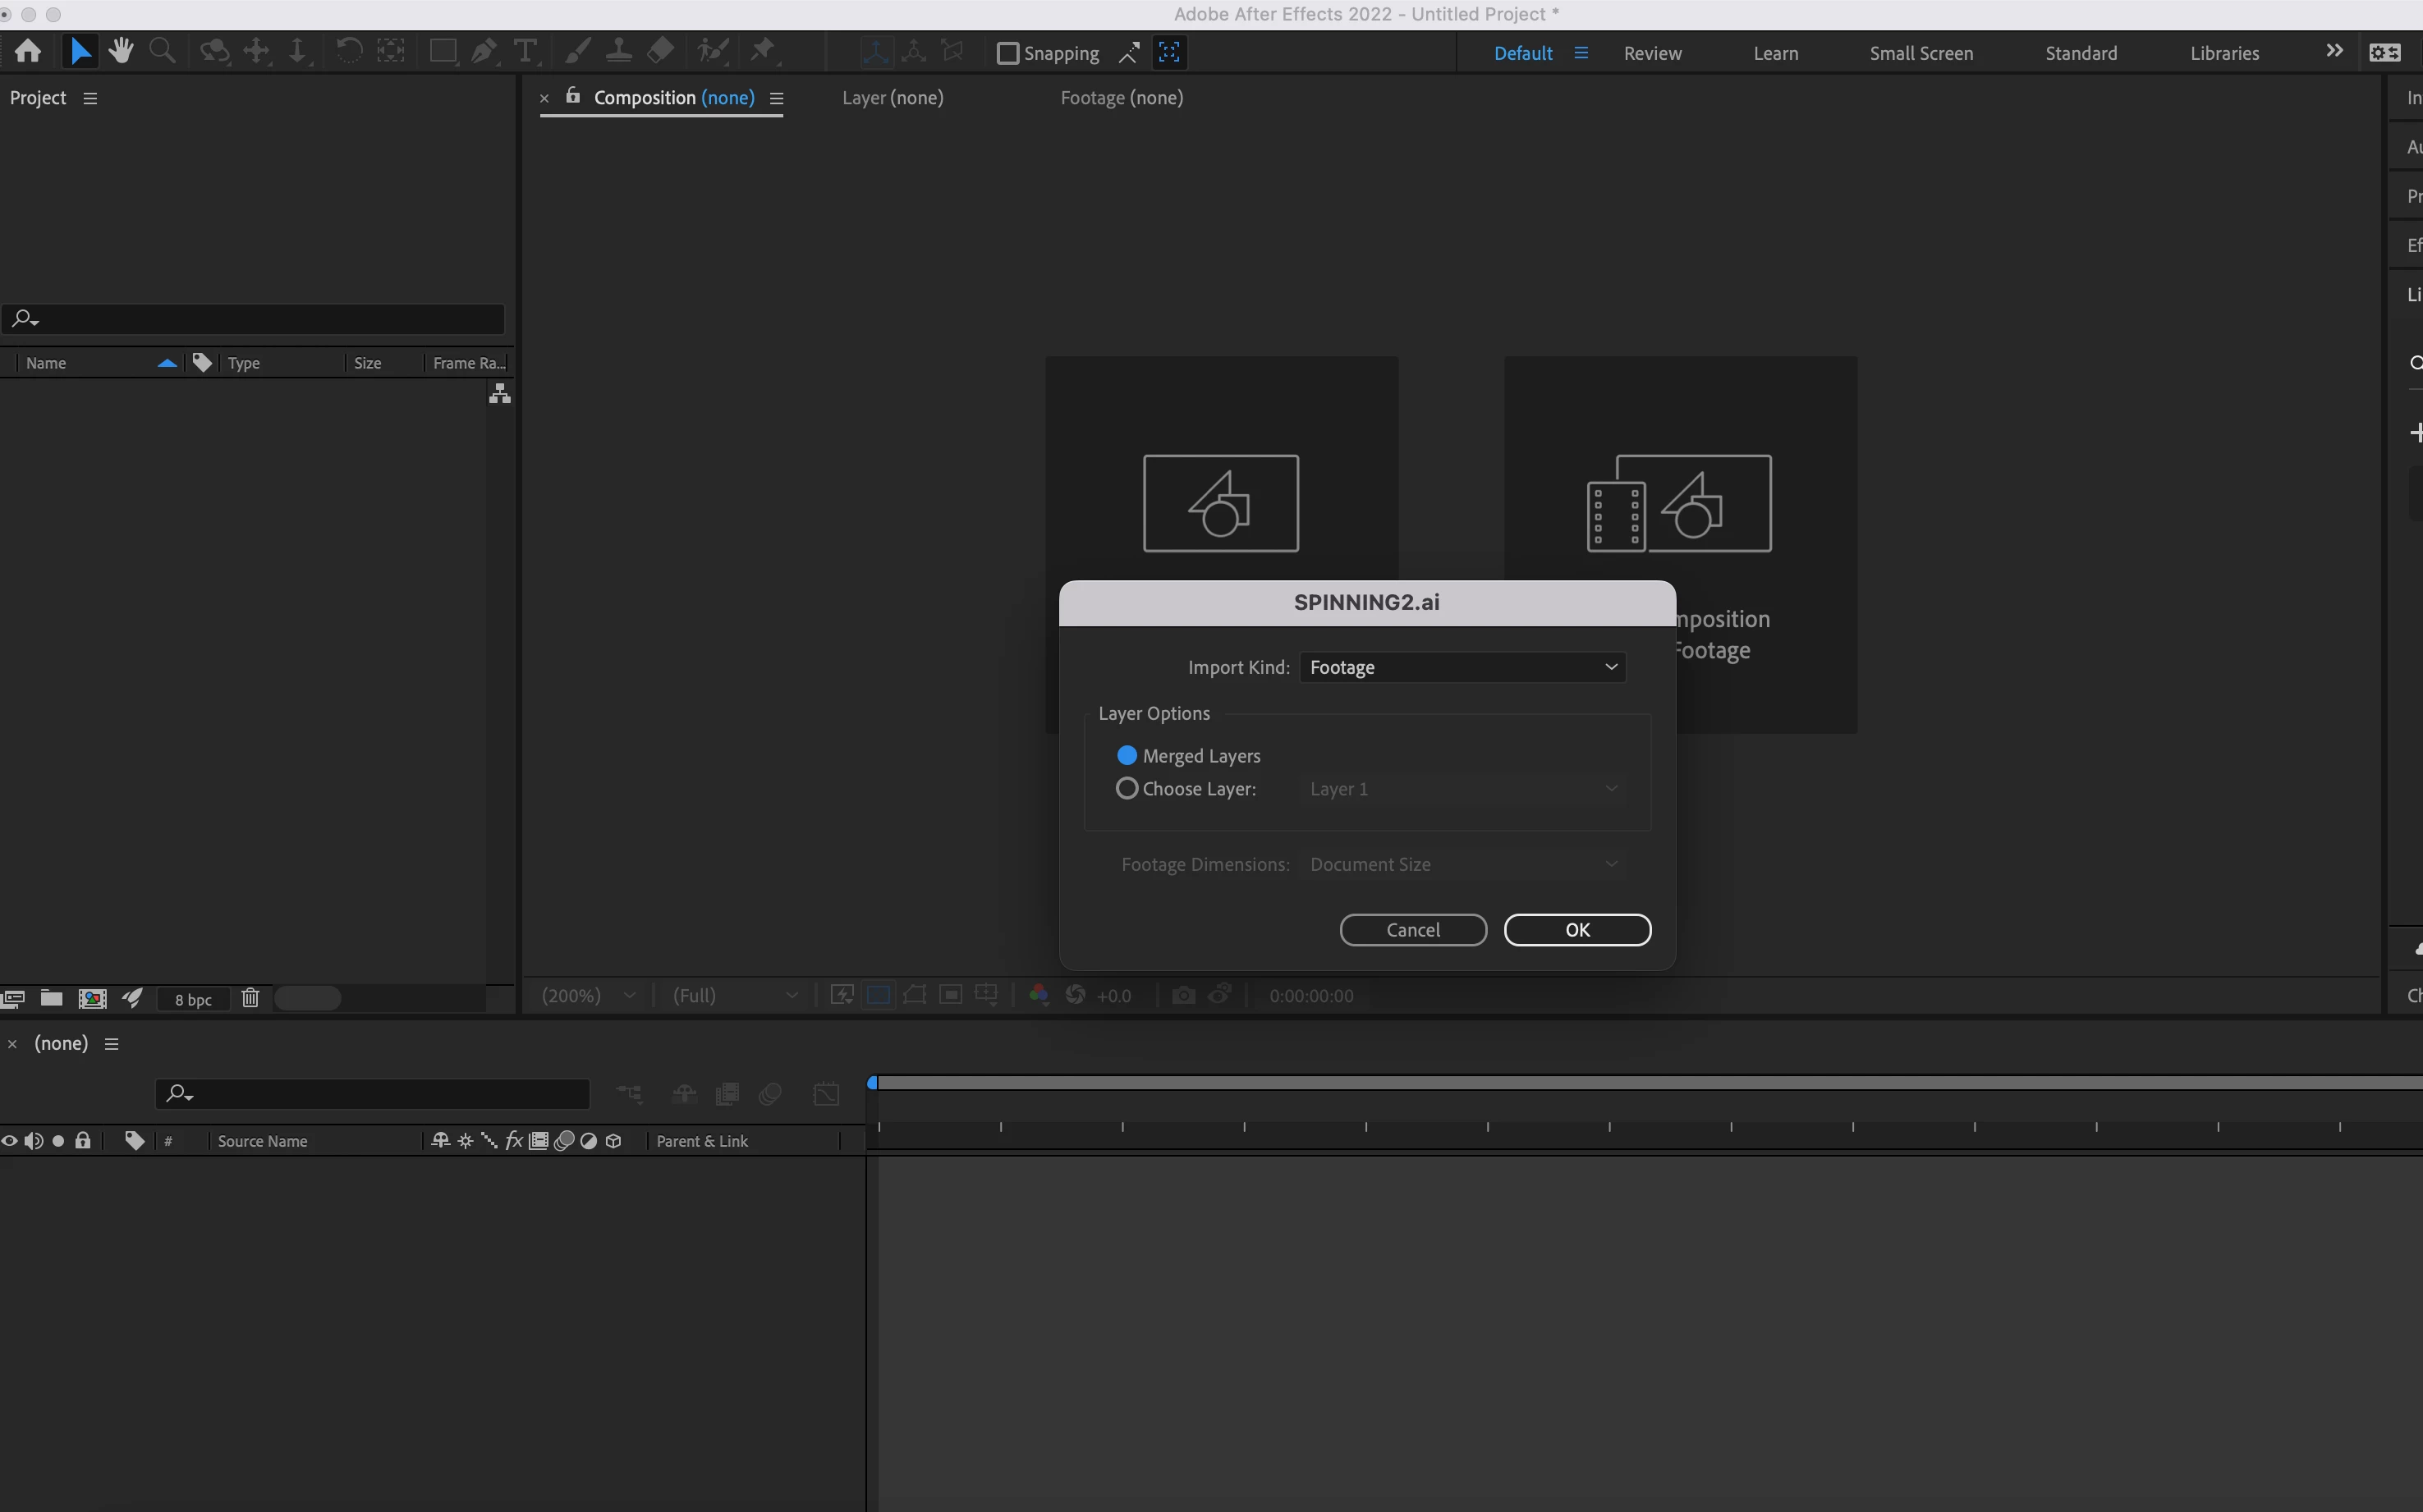This screenshot has width=2423, height=1512.
Task: Select the Zoom magnifier tool
Action: [x=161, y=51]
